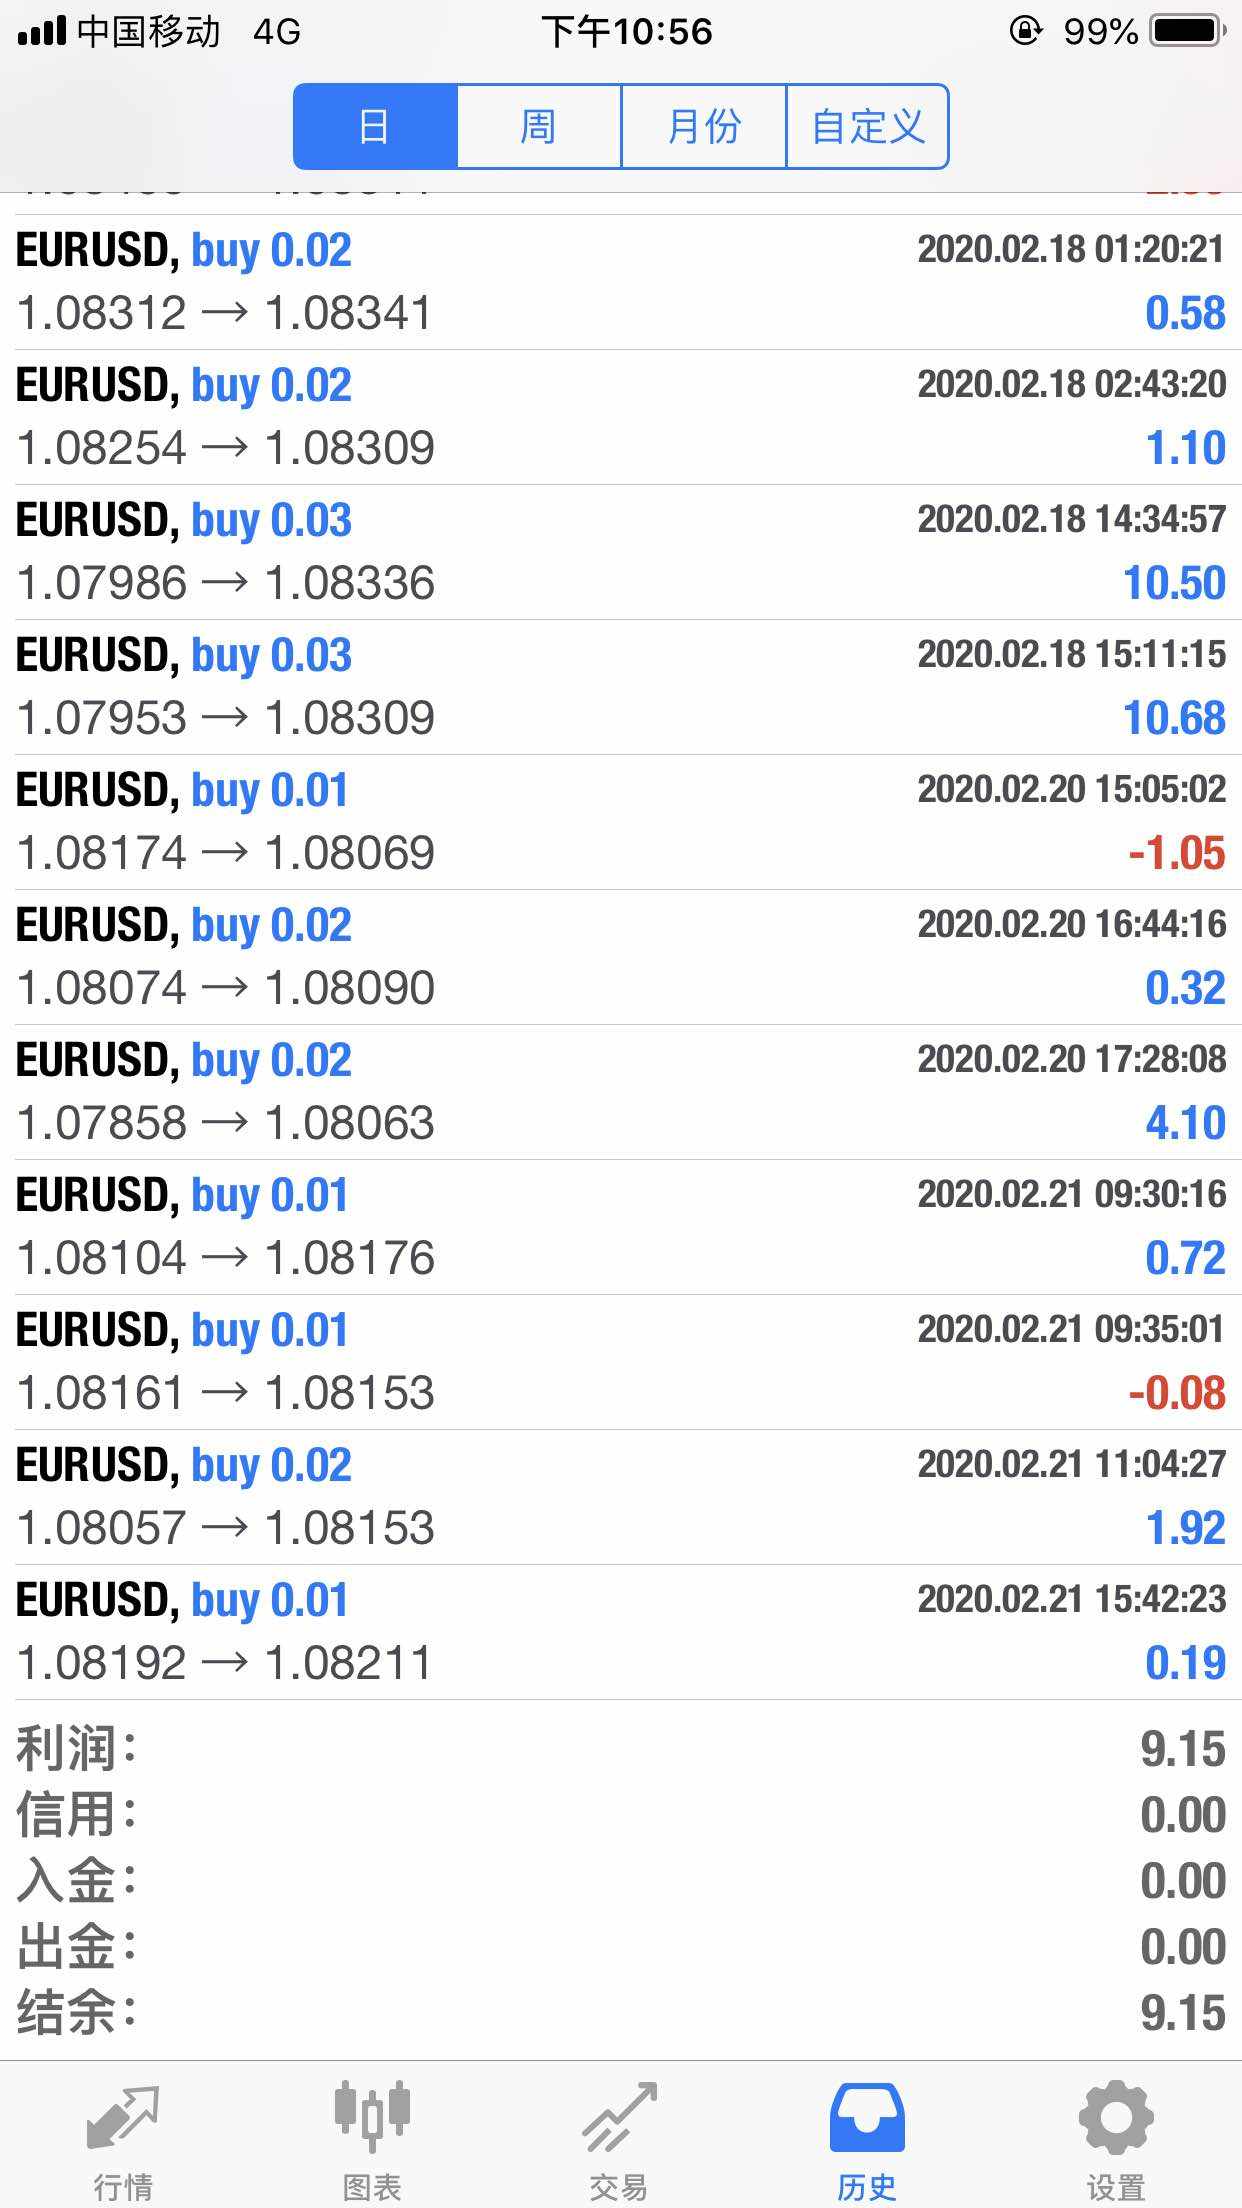The height and width of the screenshot is (2208, 1242).
Task: Select trade dated 2020.02.18 01:20:21
Action: pos(621,282)
